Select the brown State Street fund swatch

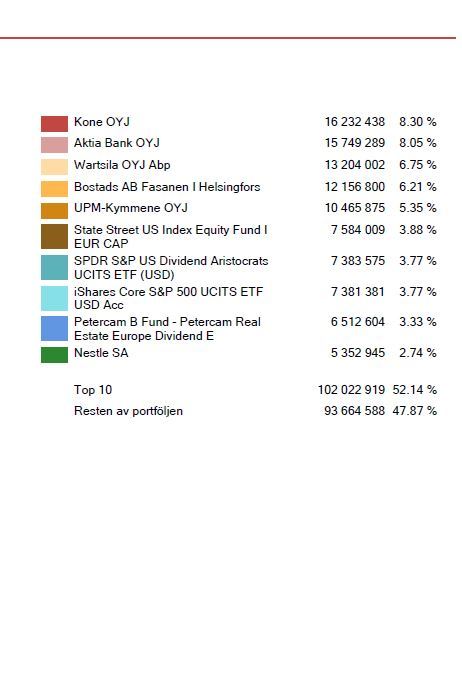click(x=54, y=236)
